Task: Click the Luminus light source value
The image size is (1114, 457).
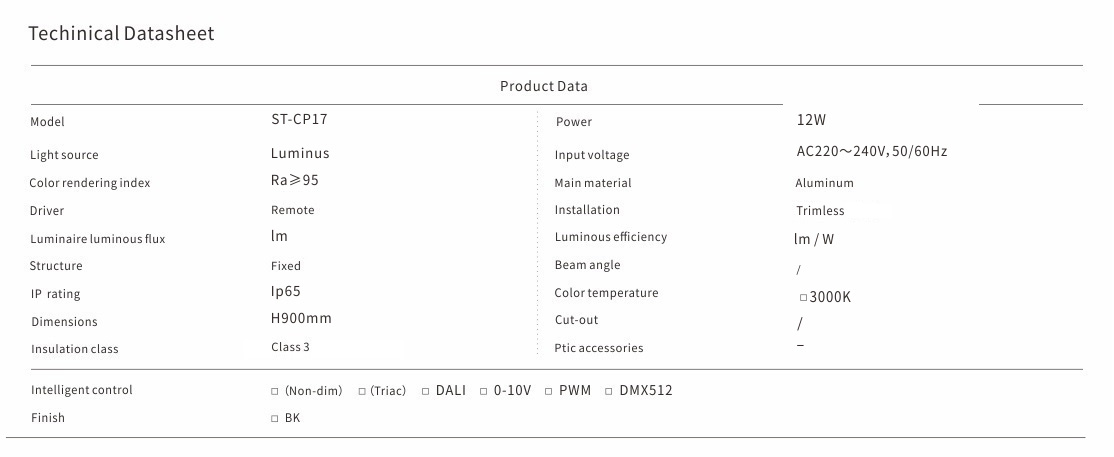Action: (300, 154)
